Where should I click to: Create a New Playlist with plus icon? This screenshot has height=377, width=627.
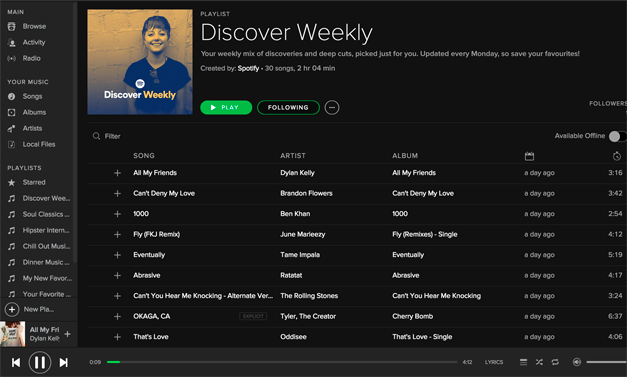click(x=12, y=309)
